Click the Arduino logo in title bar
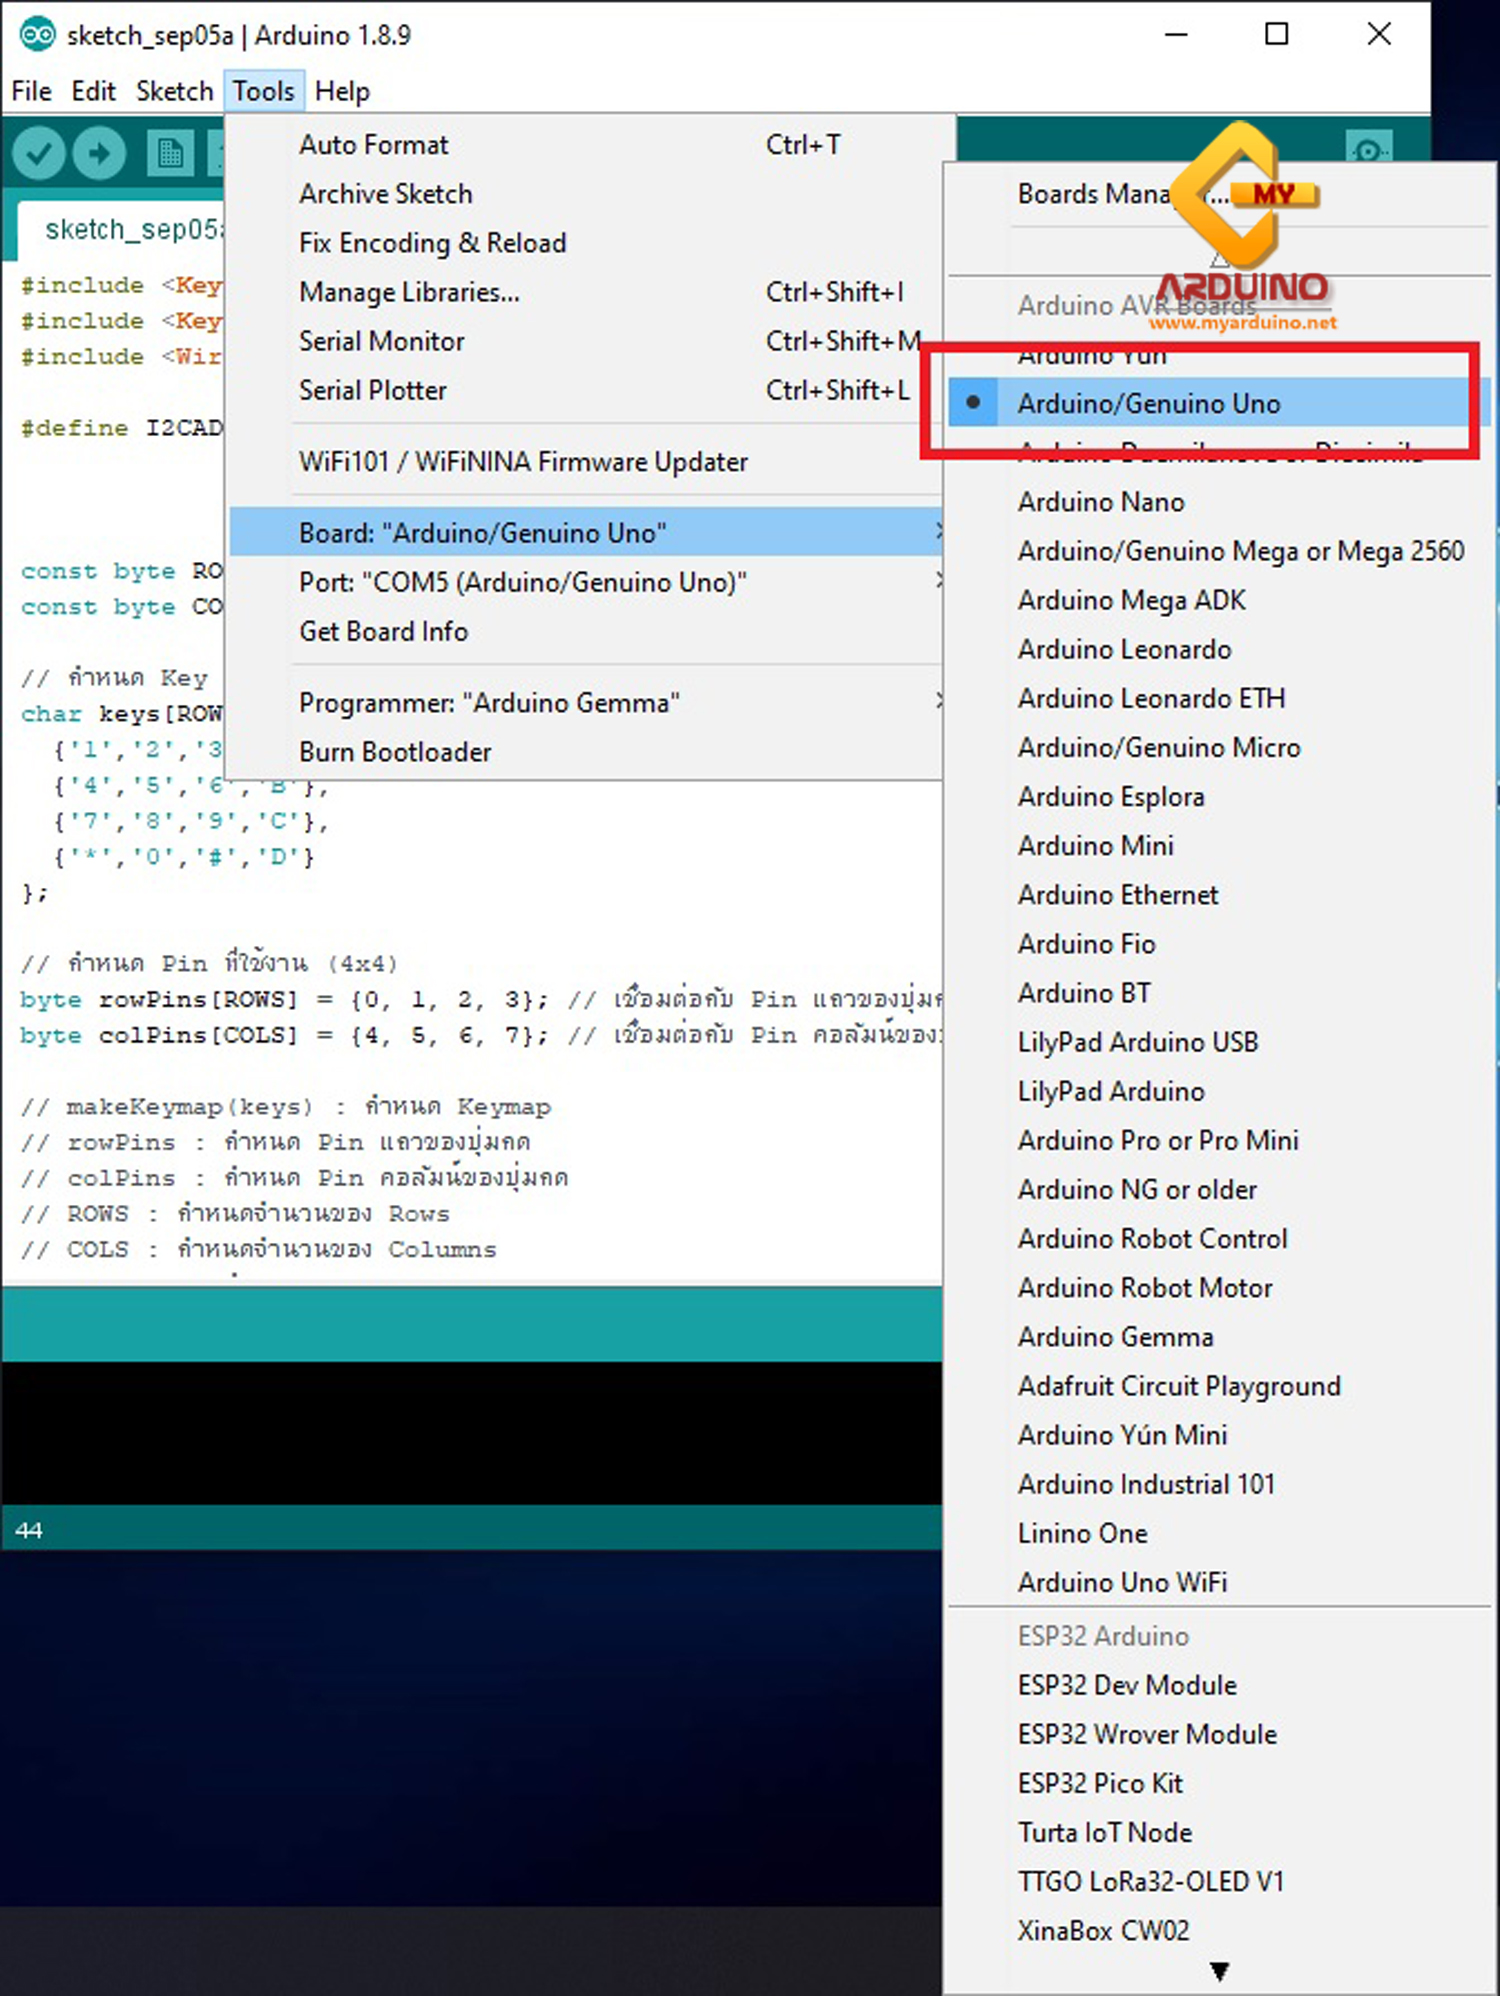The width and height of the screenshot is (1500, 1996). pyautogui.click(x=38, y=35)
